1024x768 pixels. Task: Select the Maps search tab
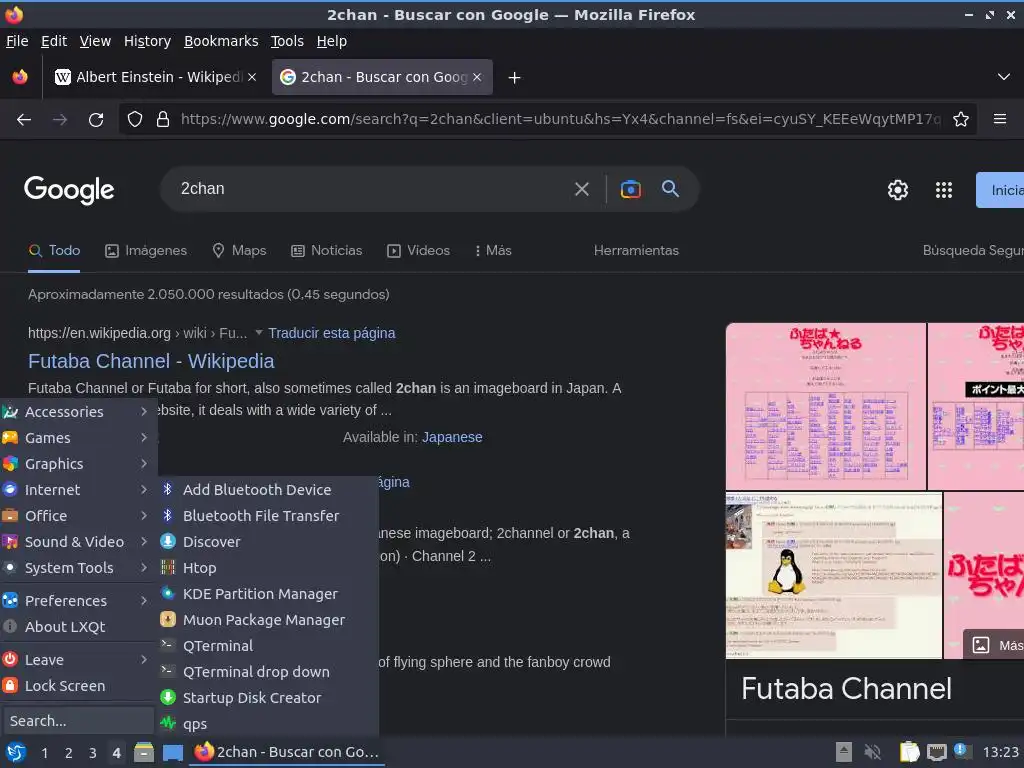(240, 251)
